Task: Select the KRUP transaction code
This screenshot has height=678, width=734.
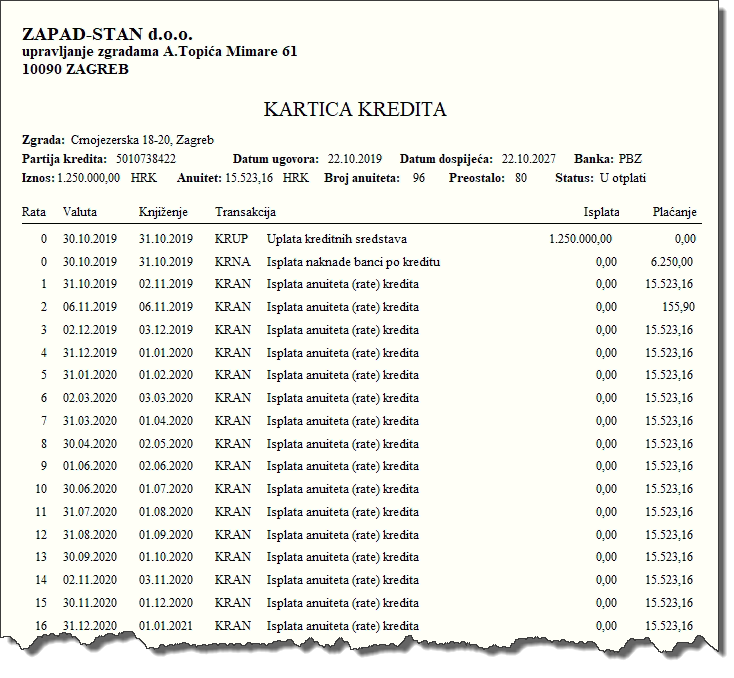Action: tap(231, 239)
